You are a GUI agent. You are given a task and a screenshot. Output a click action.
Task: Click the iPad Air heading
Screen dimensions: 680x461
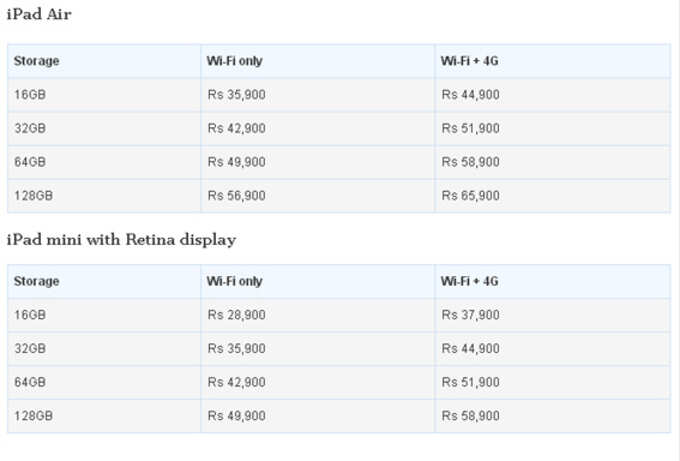click(39, 14)
